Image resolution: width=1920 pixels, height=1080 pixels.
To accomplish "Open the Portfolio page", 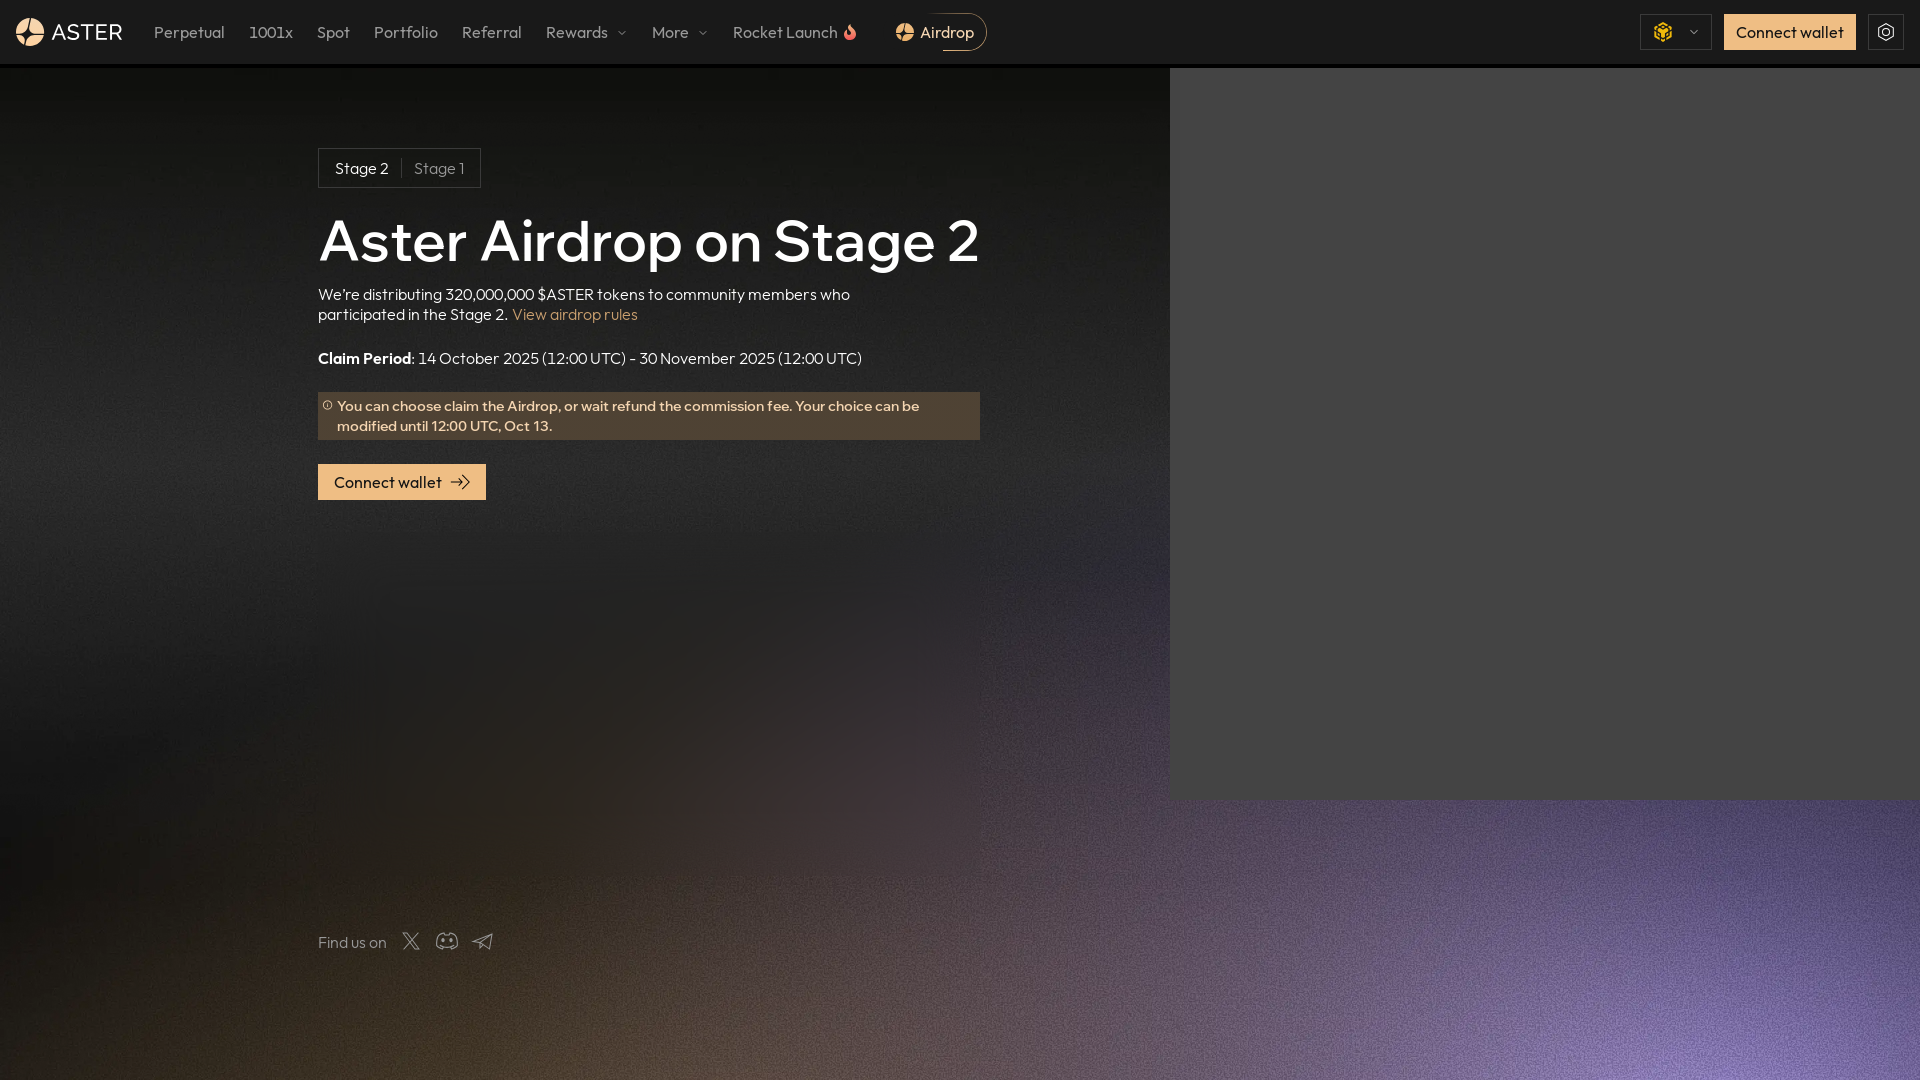I will tap(406, 32).
